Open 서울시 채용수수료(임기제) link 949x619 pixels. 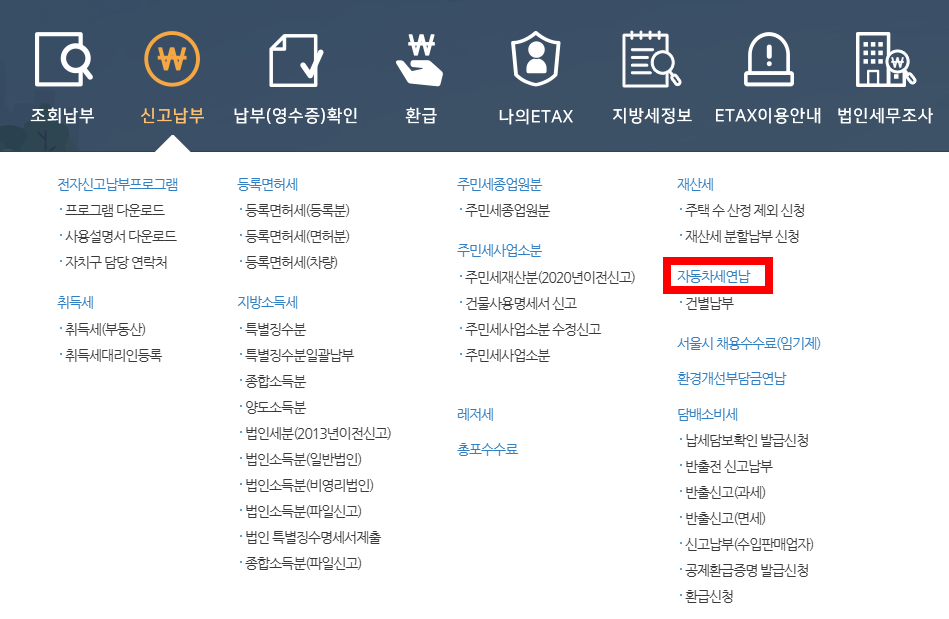749,343
